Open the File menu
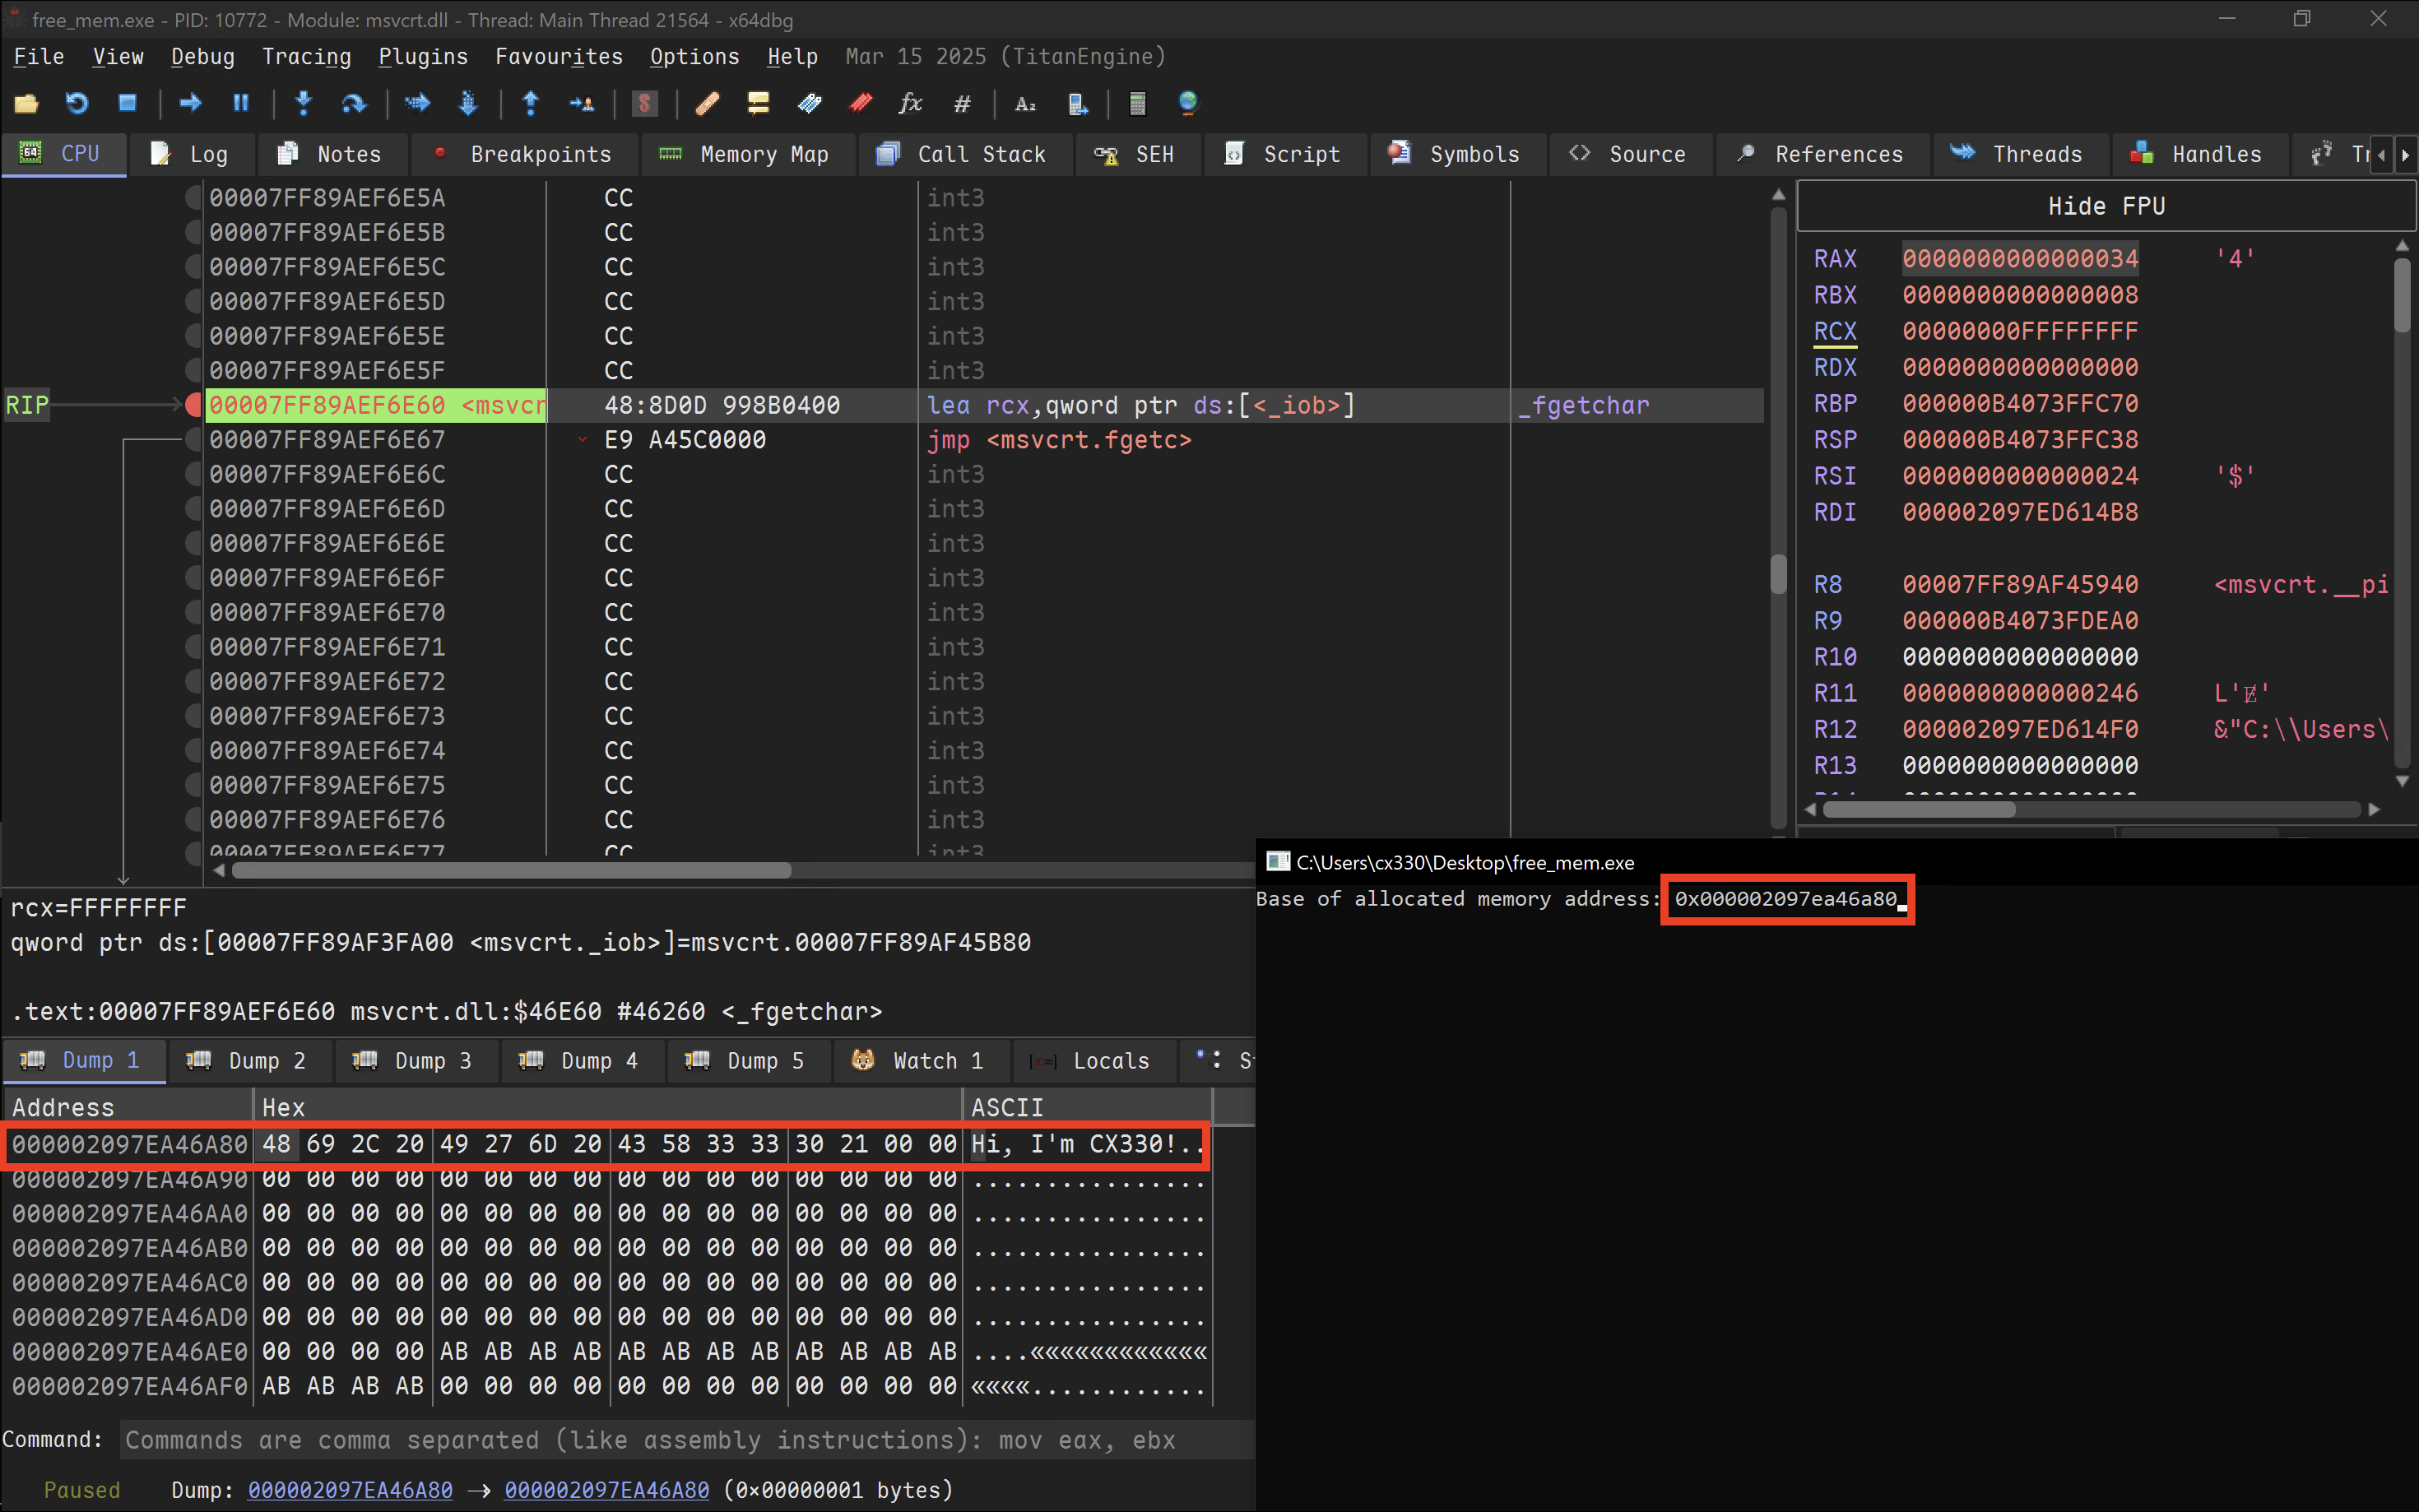 coord(38,56)
